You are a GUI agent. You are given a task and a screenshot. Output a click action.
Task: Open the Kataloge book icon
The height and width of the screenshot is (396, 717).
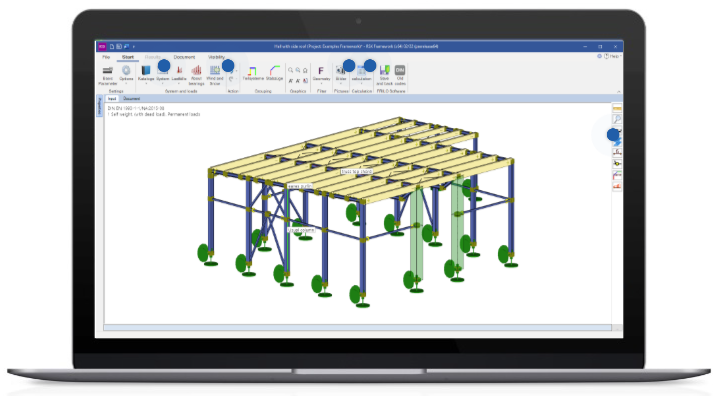(x=146, y=70)
